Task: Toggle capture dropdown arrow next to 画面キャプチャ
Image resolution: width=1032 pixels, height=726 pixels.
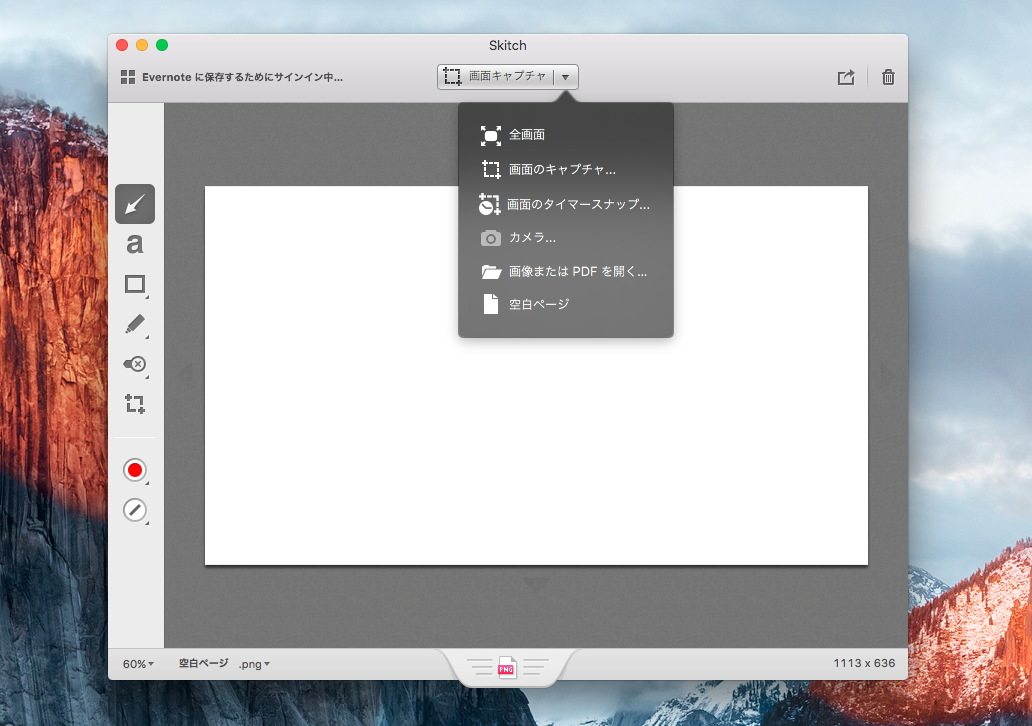Action: (x=565, y=77)
